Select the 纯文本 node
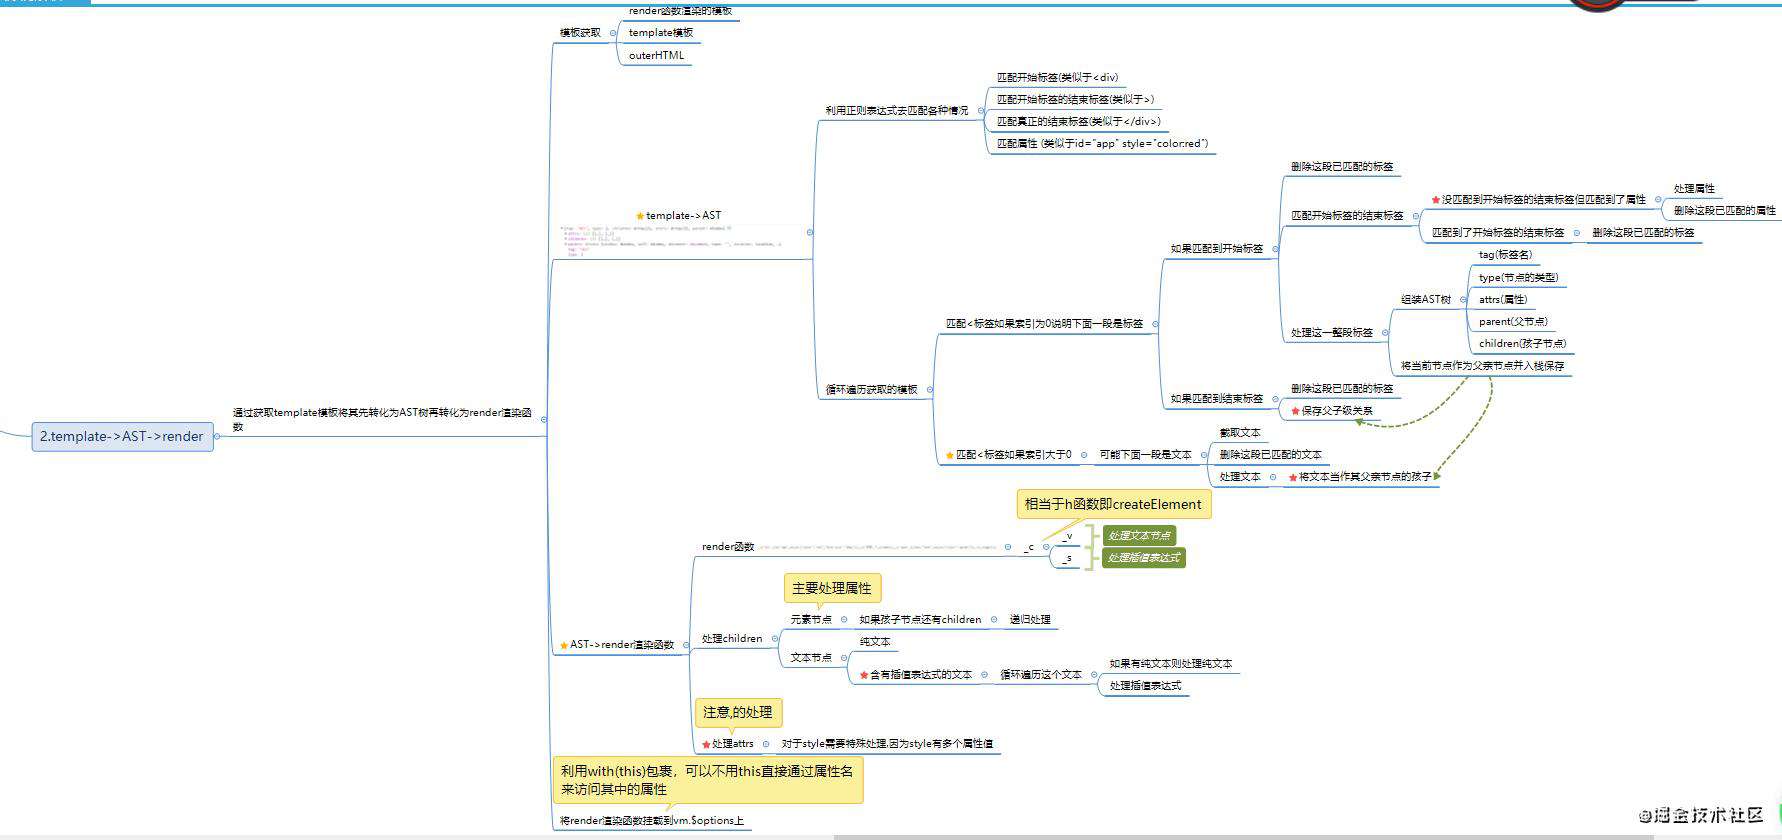 (x=874, y=642)
